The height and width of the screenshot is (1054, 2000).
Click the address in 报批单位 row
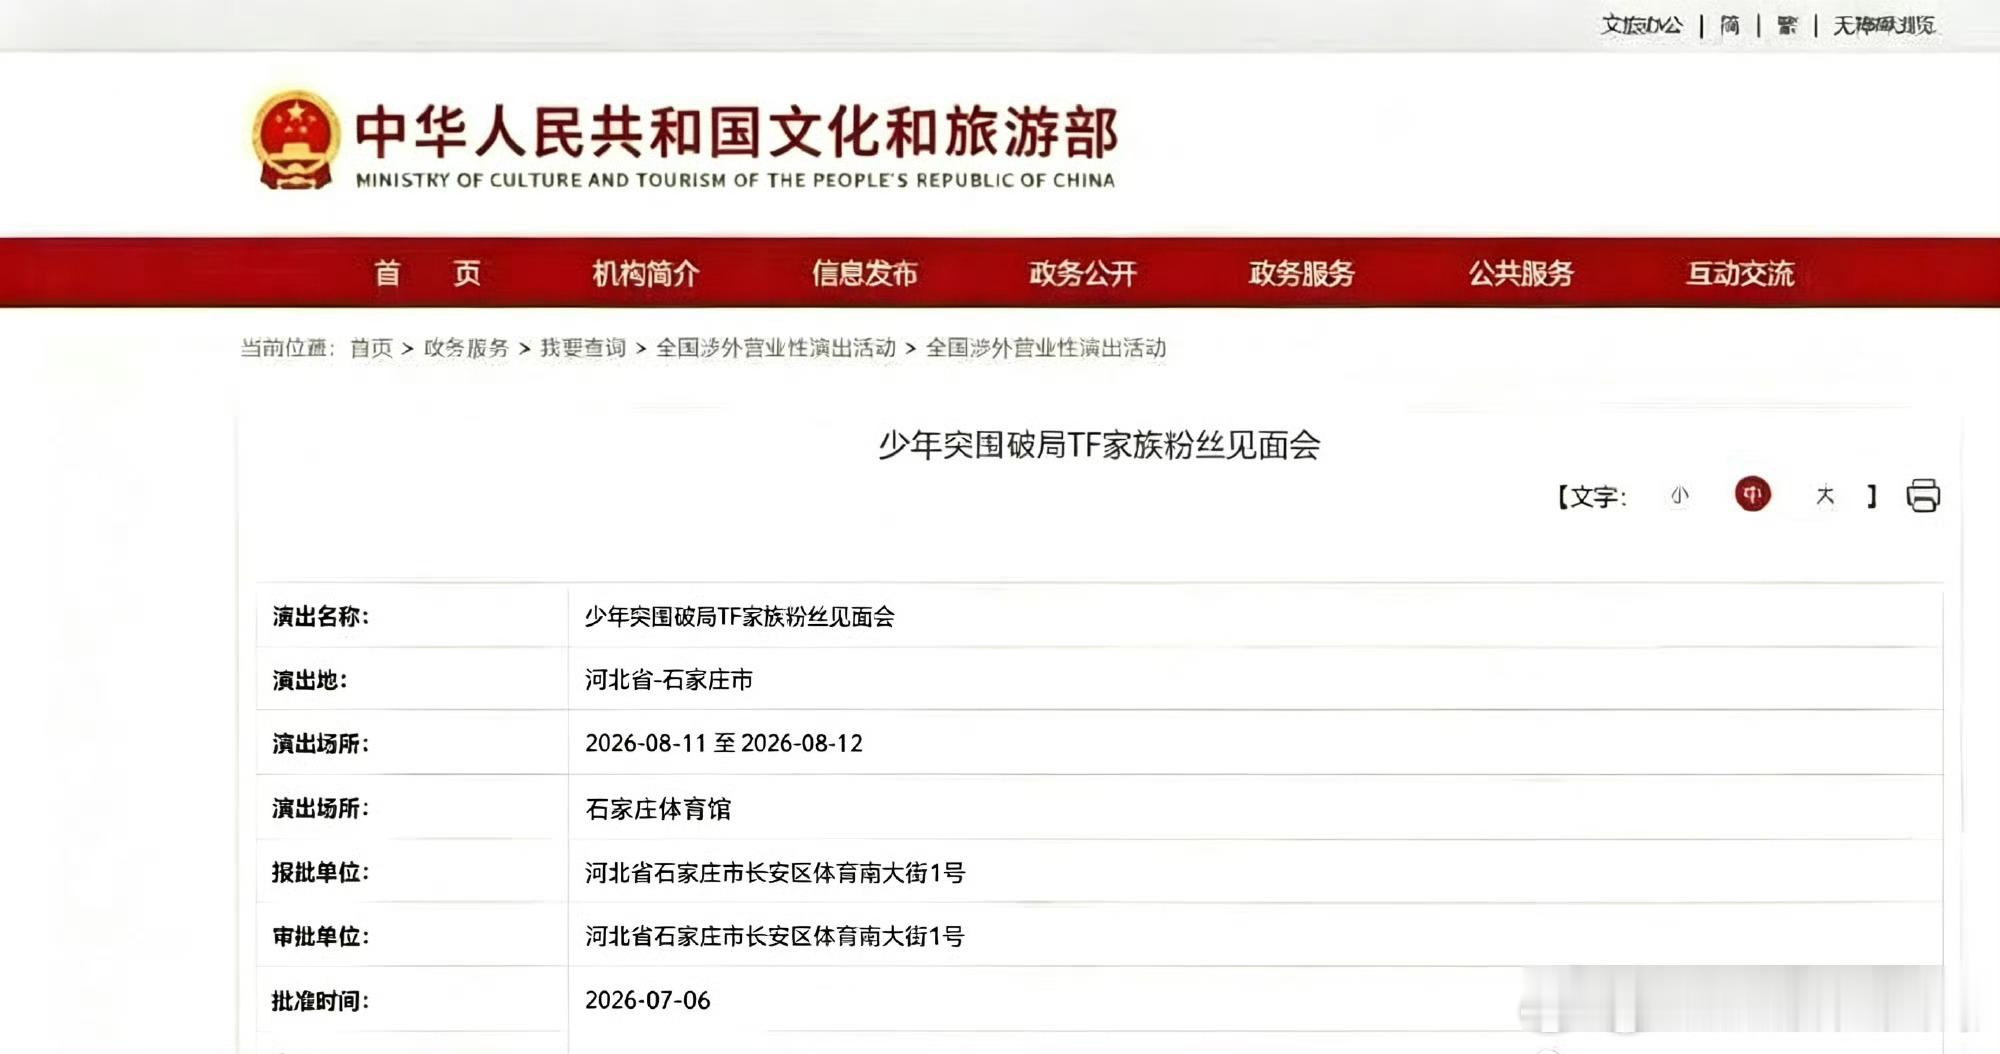pos(775,872)
